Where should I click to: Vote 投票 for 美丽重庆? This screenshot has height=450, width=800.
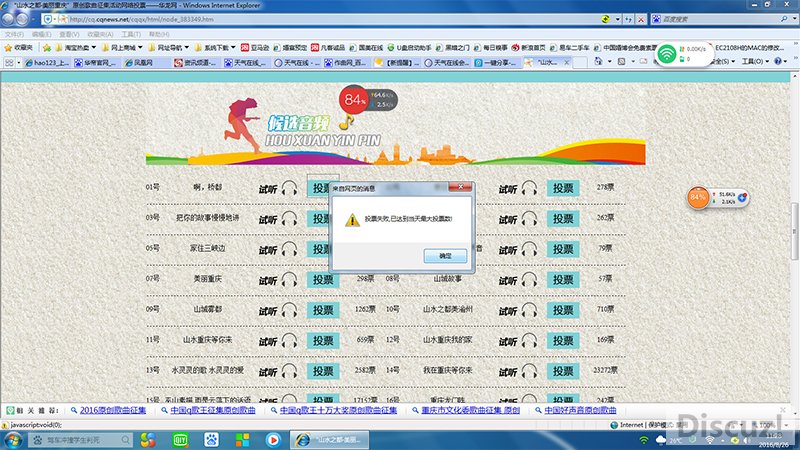[x=323, y=280]
